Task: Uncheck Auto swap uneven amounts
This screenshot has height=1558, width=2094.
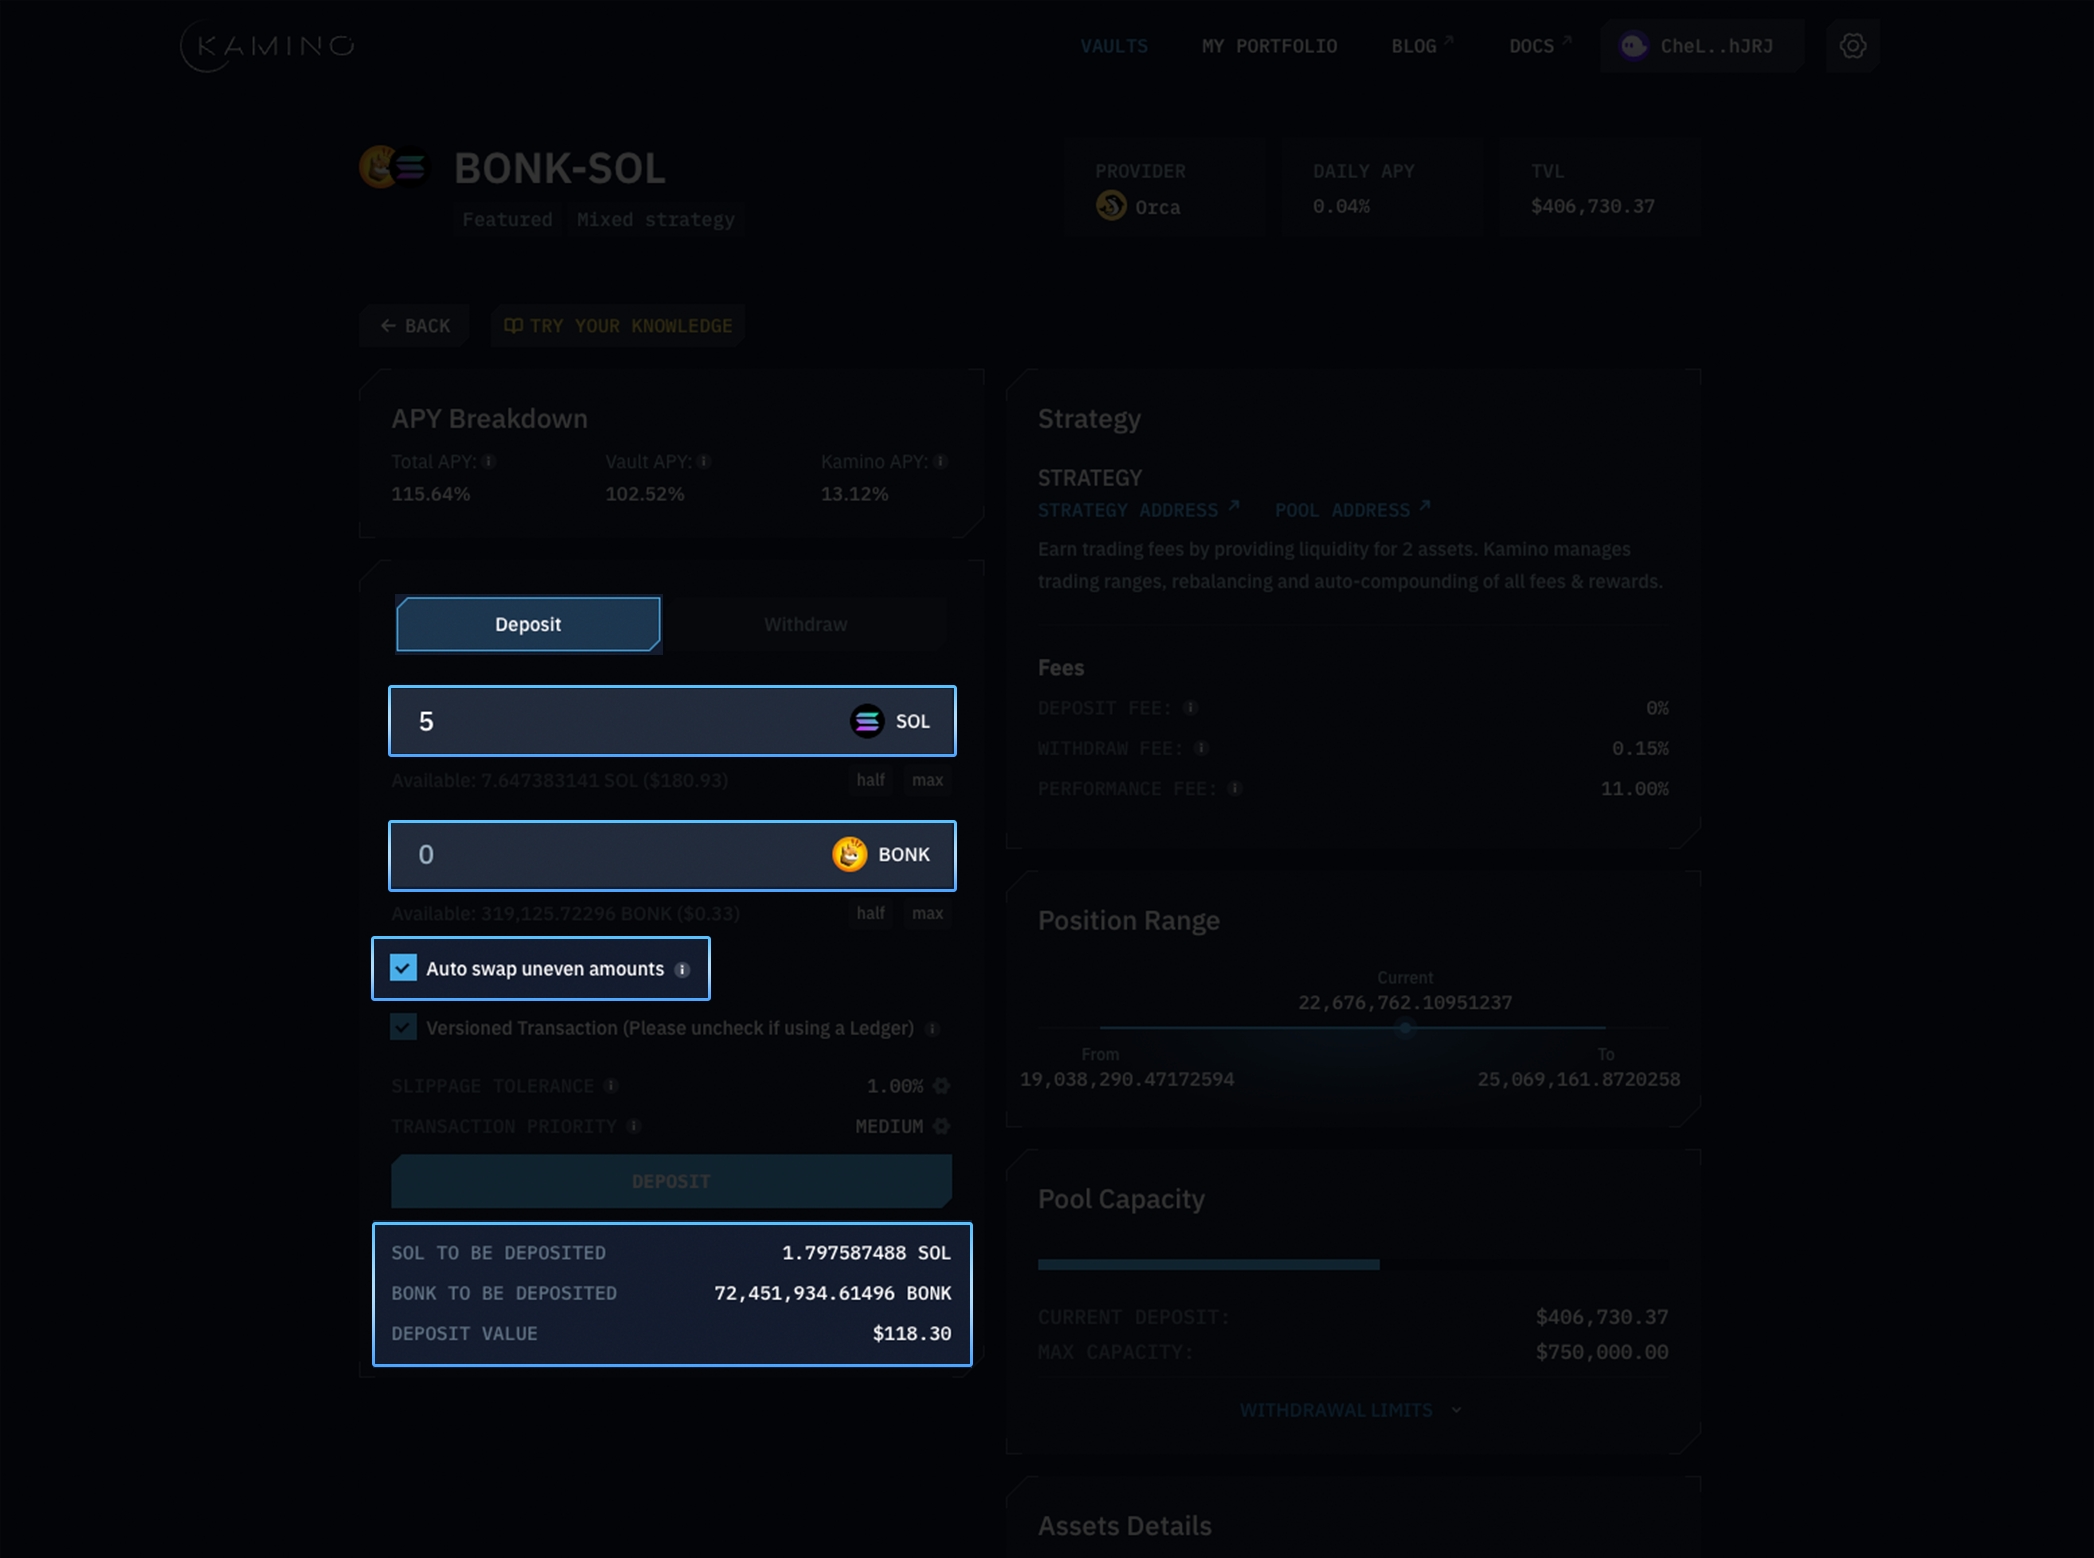Action: [402, 967]
